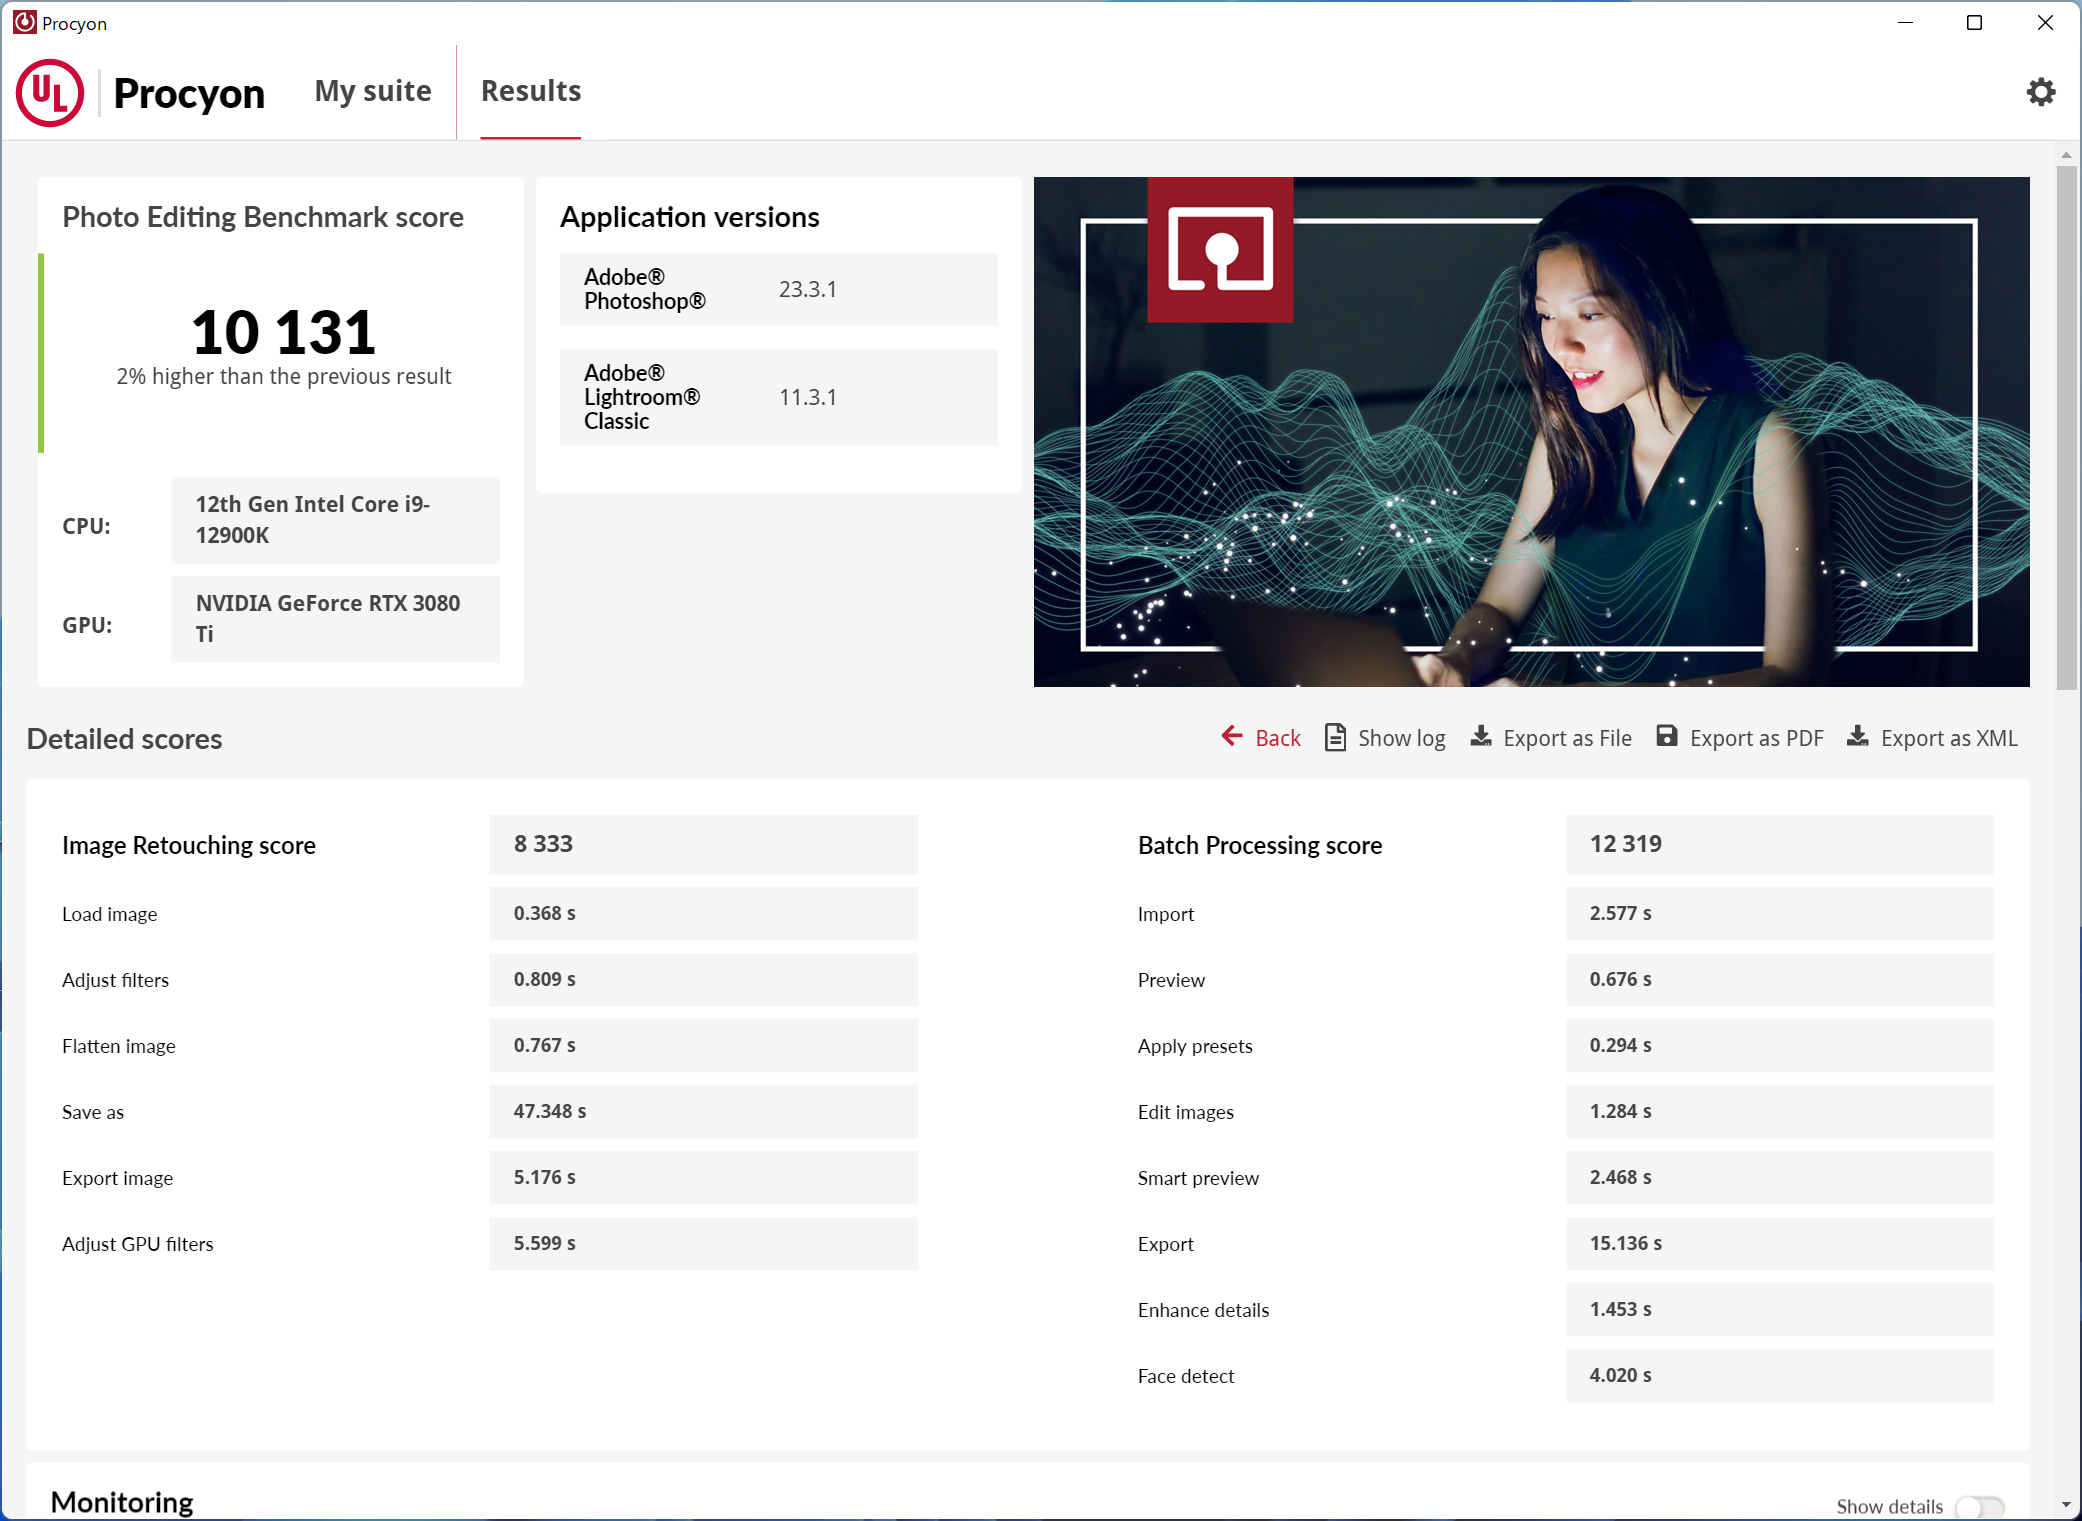2082x1521 pixels.
Task: Click the Export as XML download icon
Action: coord(1857,737)
